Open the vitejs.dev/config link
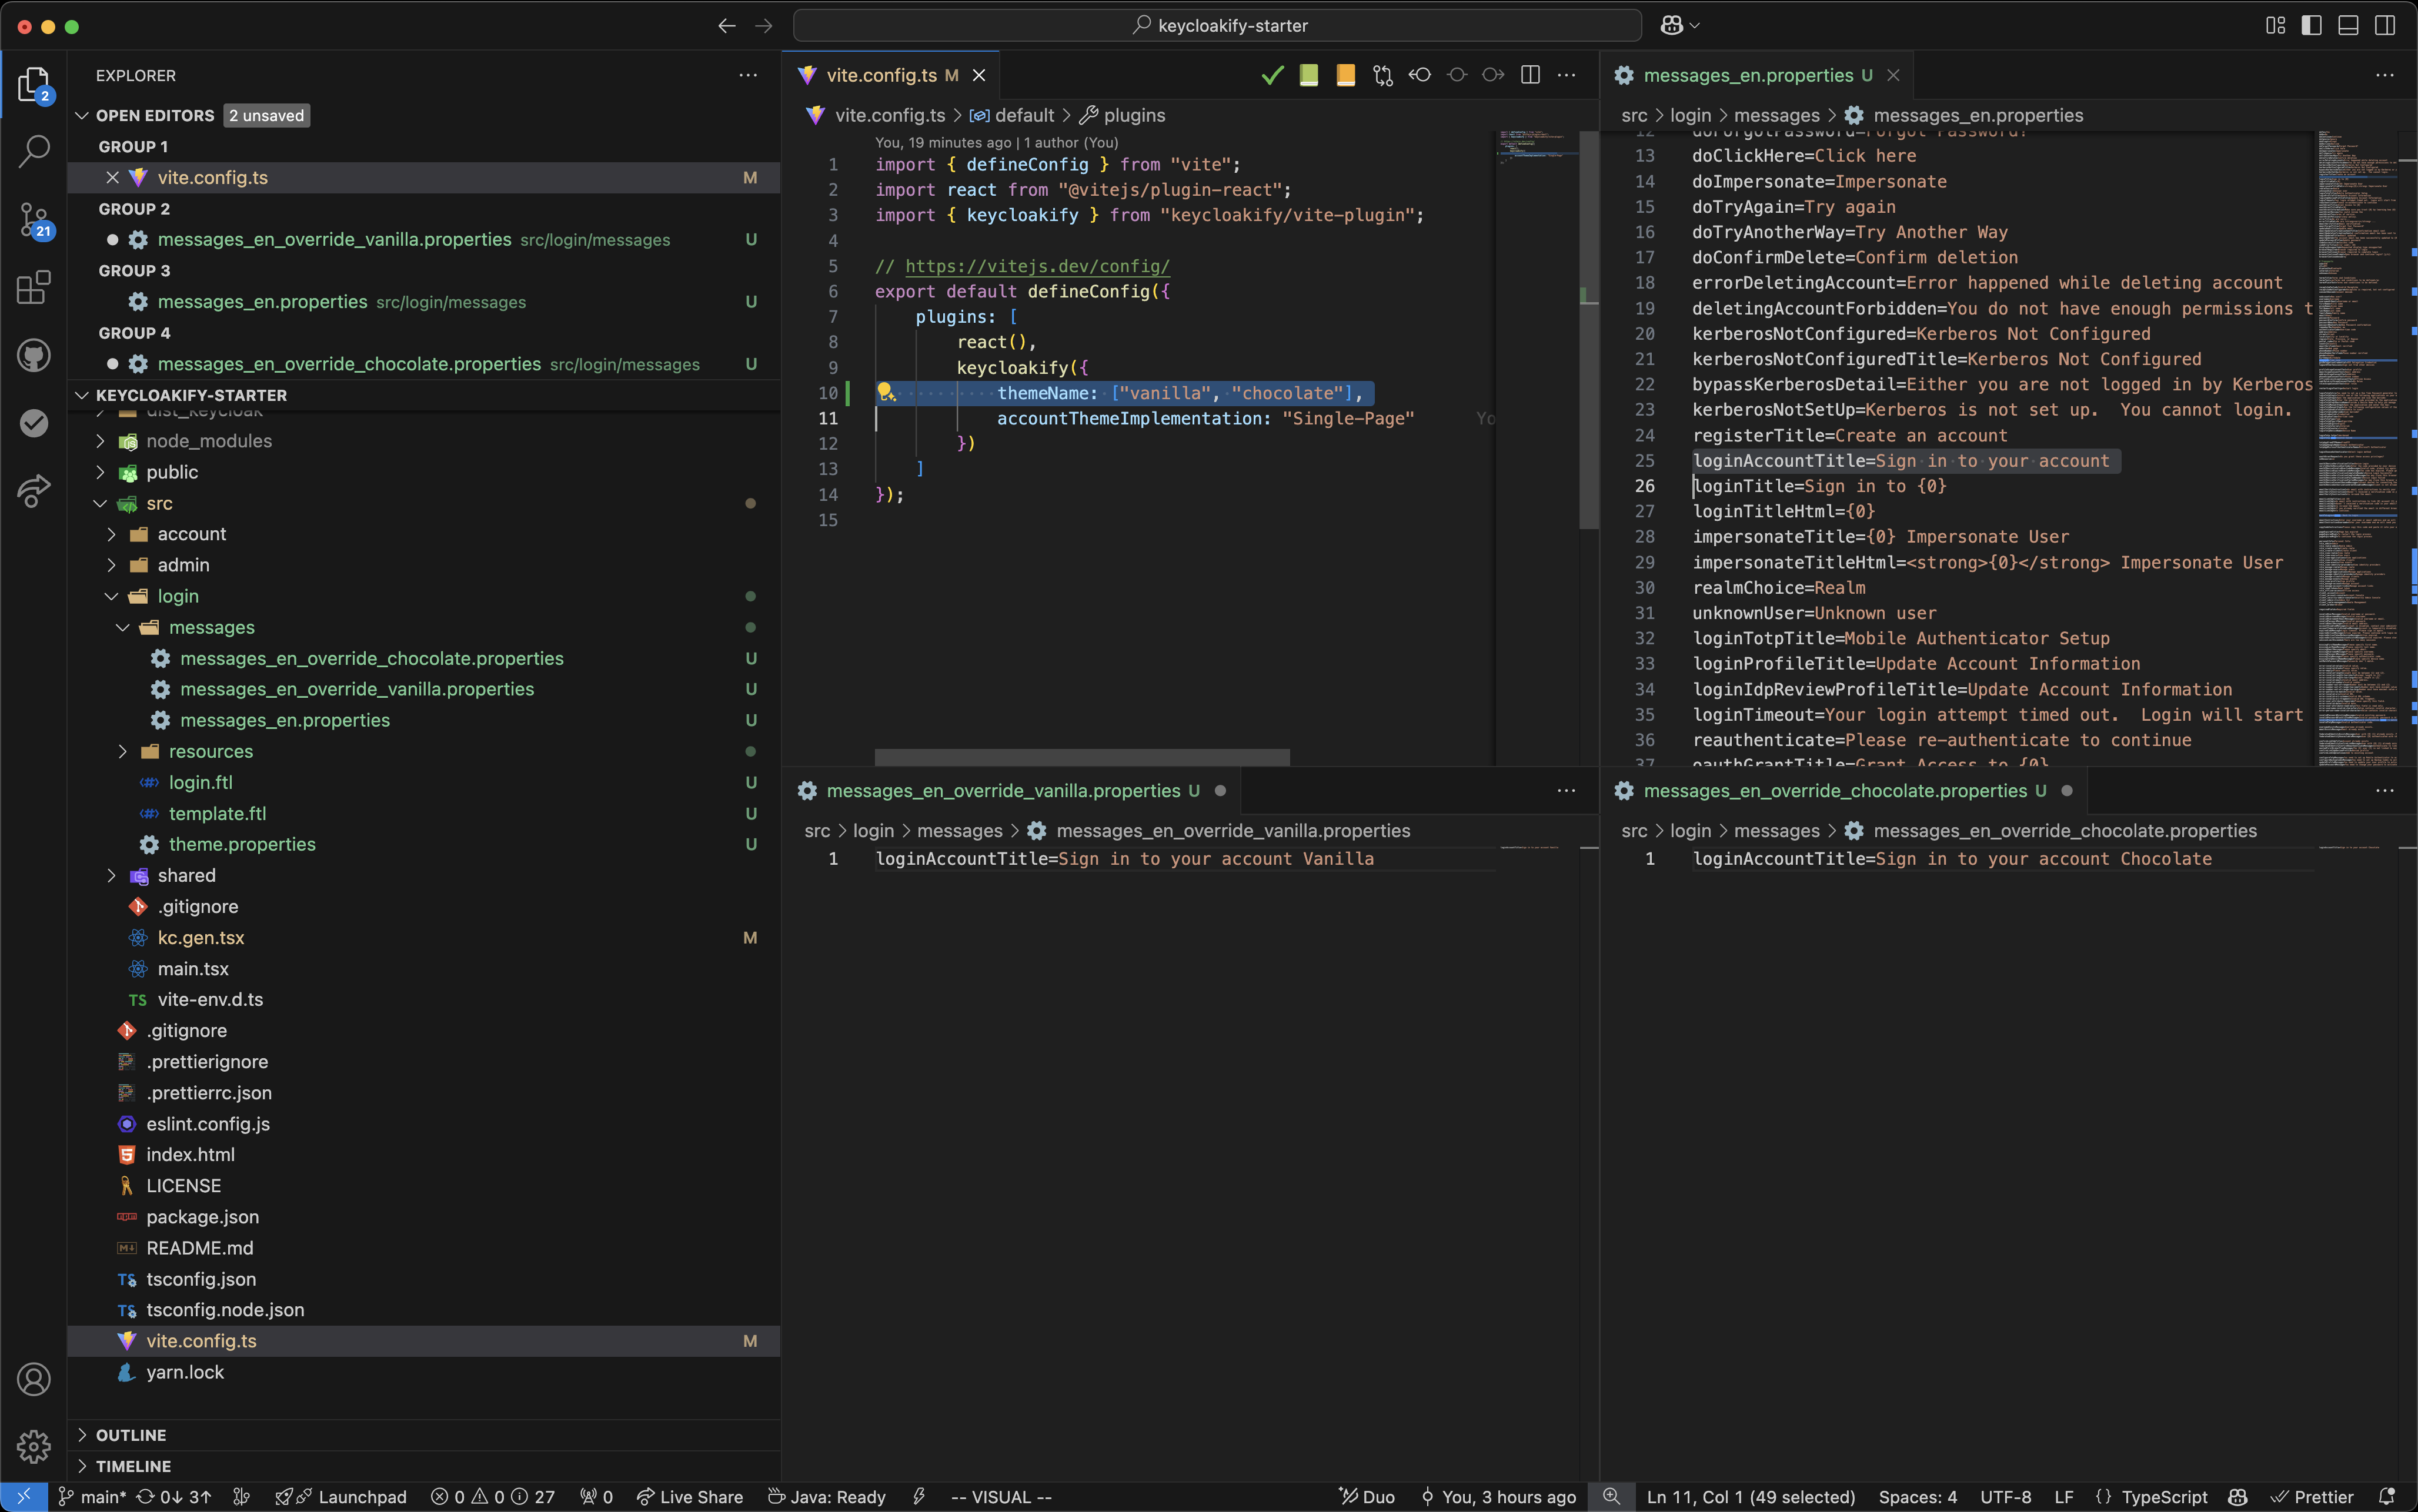Viewport: 2418px width, 1512px height. click(x=1036, y=266)
